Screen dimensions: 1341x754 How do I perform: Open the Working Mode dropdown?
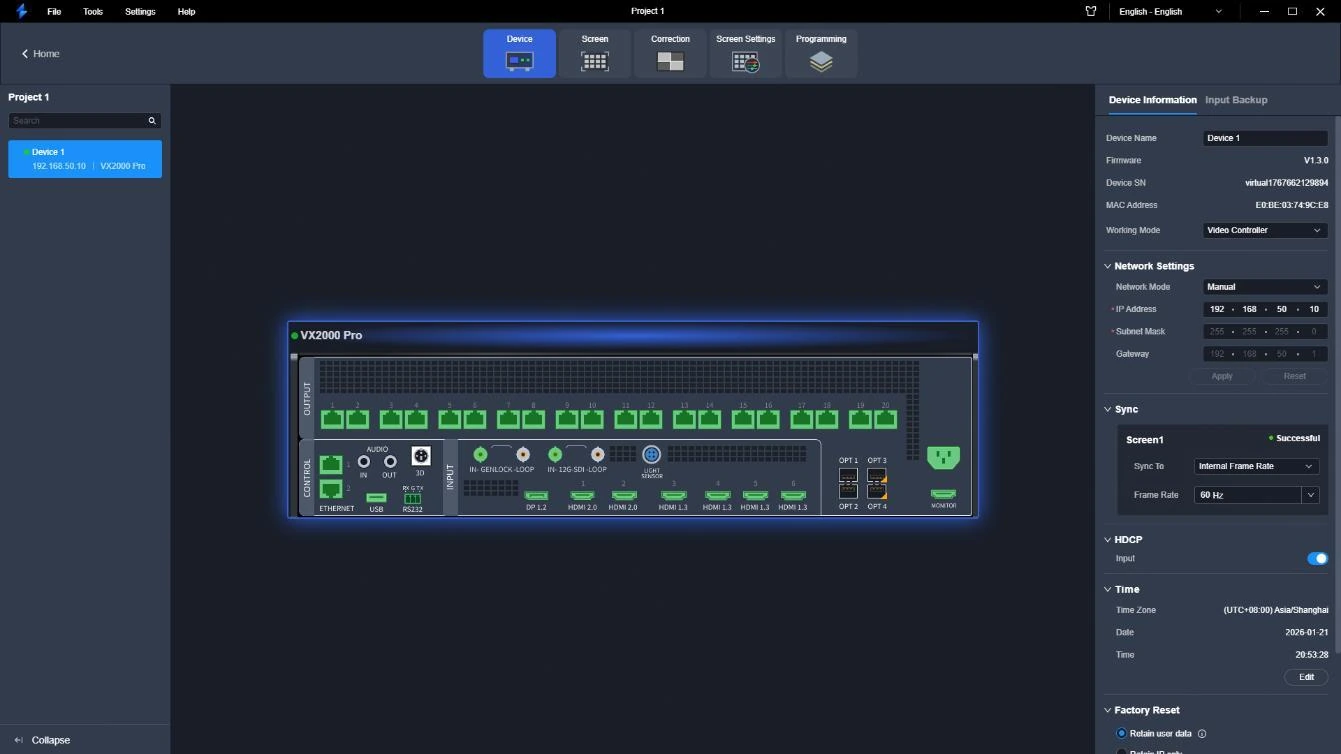[1265, 230]
